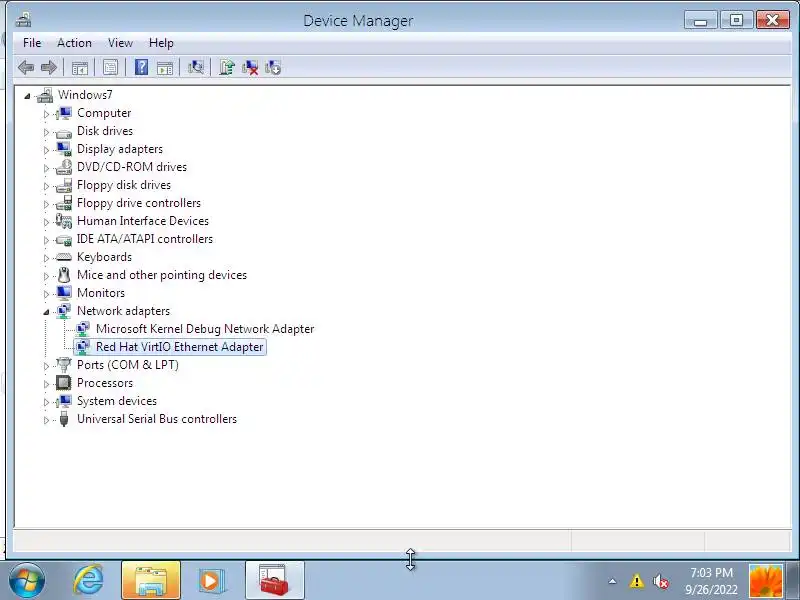The width and height of the screenshot is (800, 600).
Task: Select the Floppy drive controllers row
Action: (139, 203)
